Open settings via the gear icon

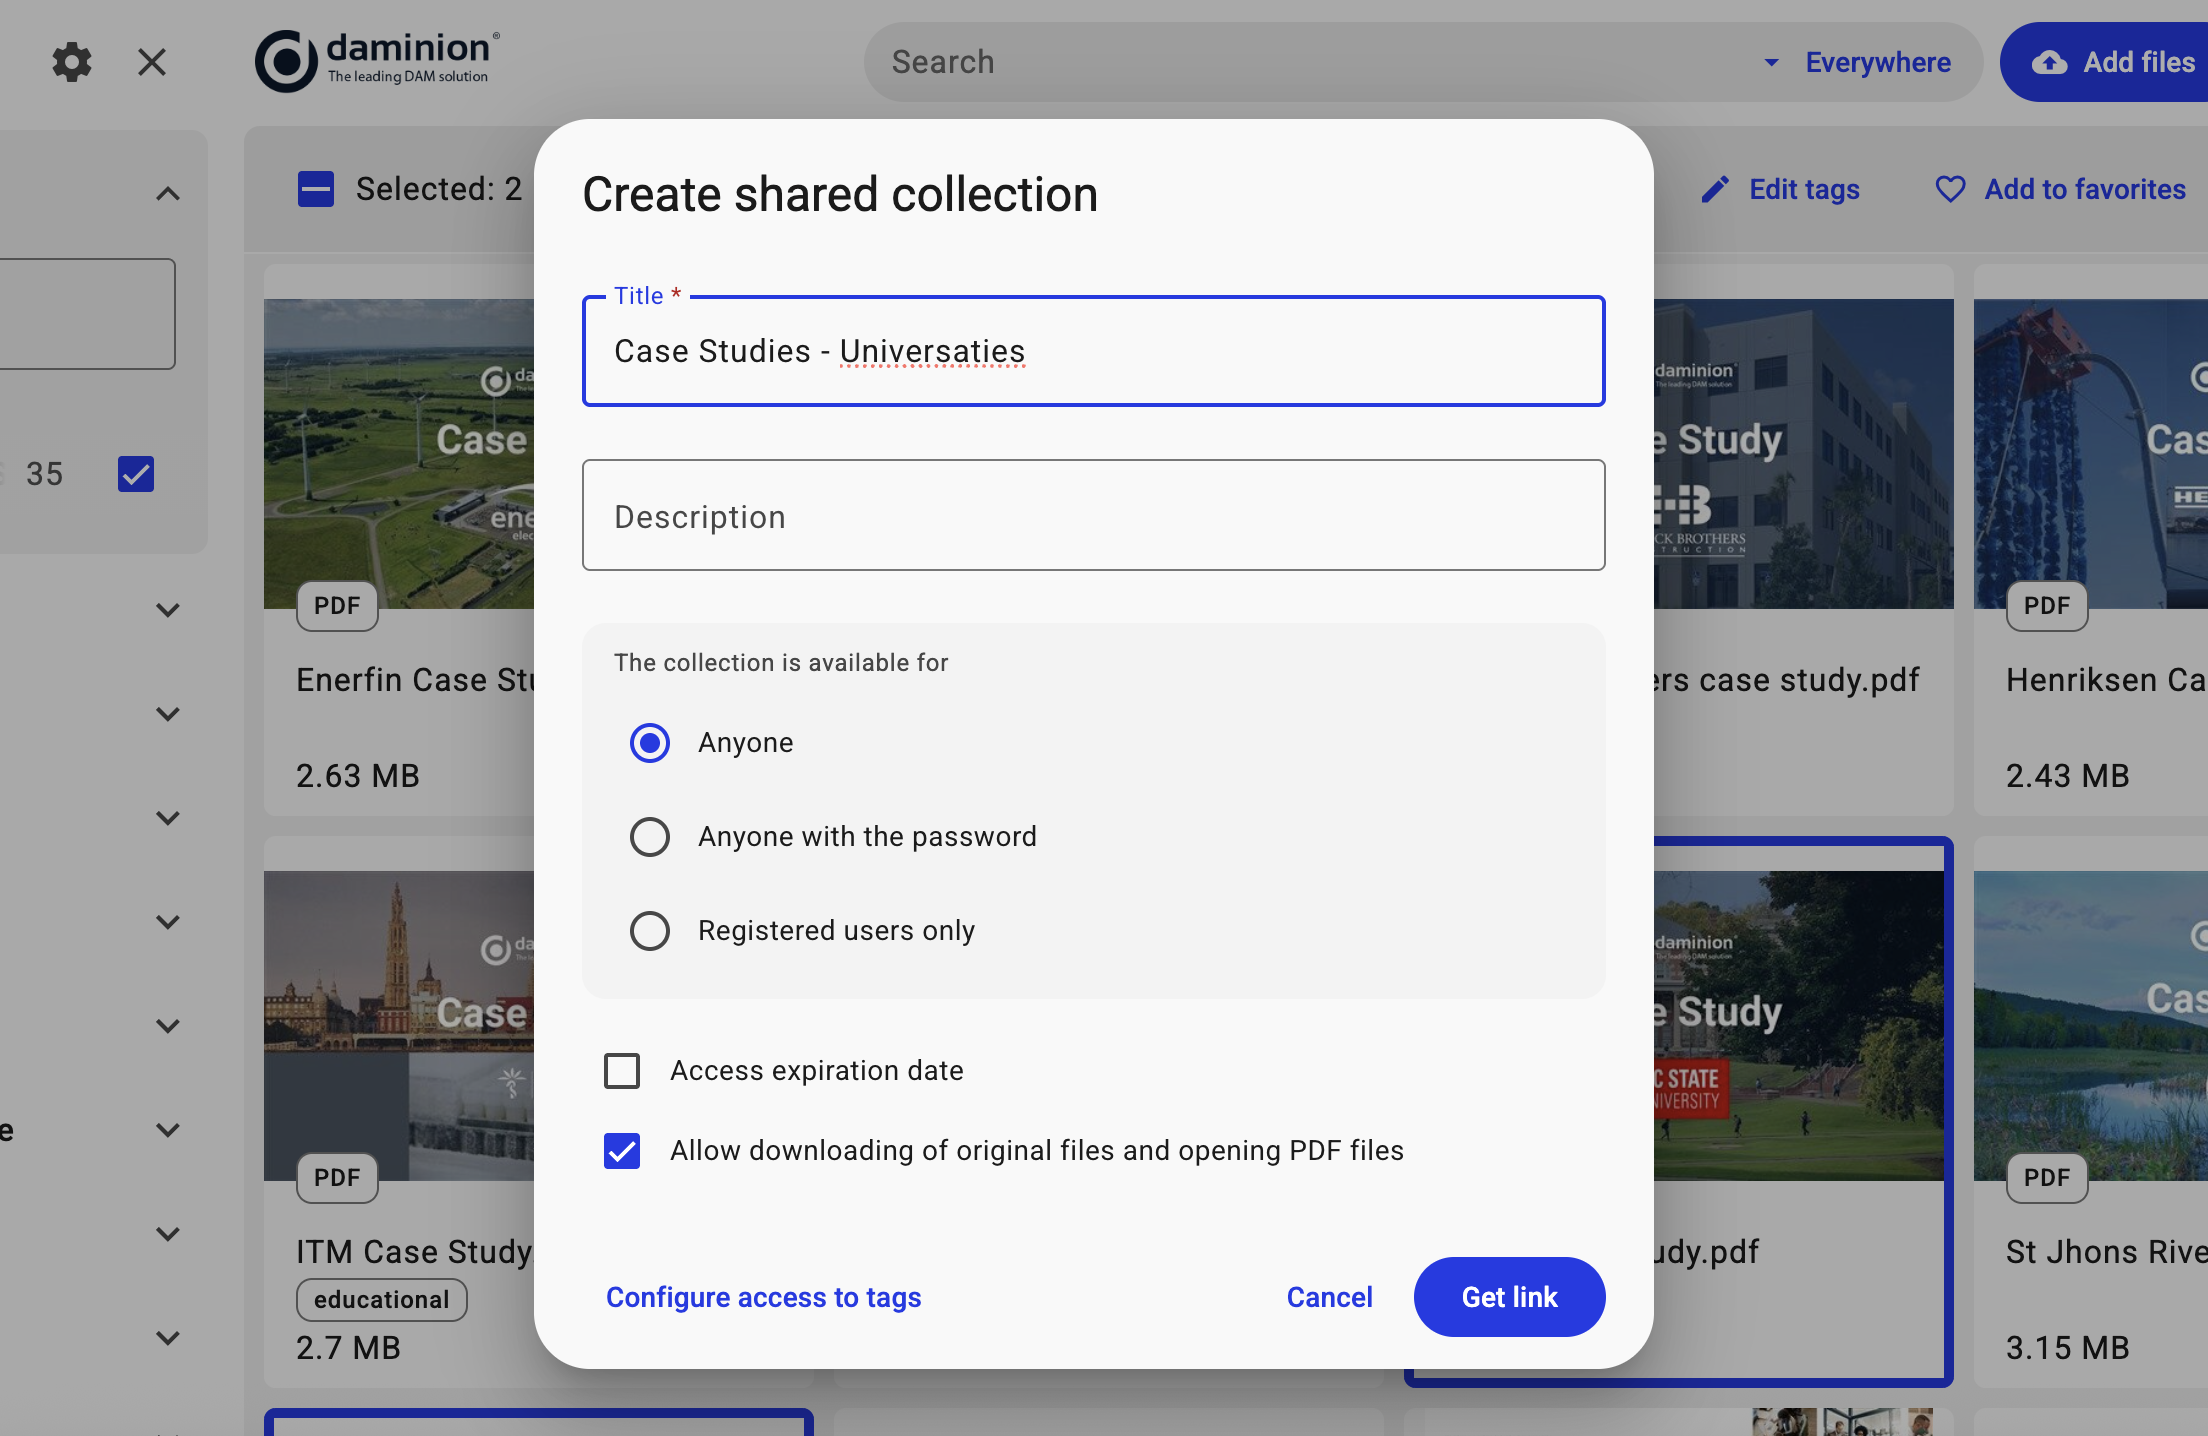[72, 62]
